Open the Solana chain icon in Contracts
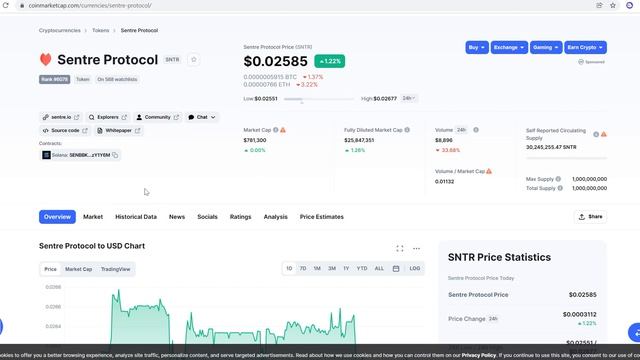The height and width of the screenshot is (360, 640). pyautogui.click(x=46, y=155)
